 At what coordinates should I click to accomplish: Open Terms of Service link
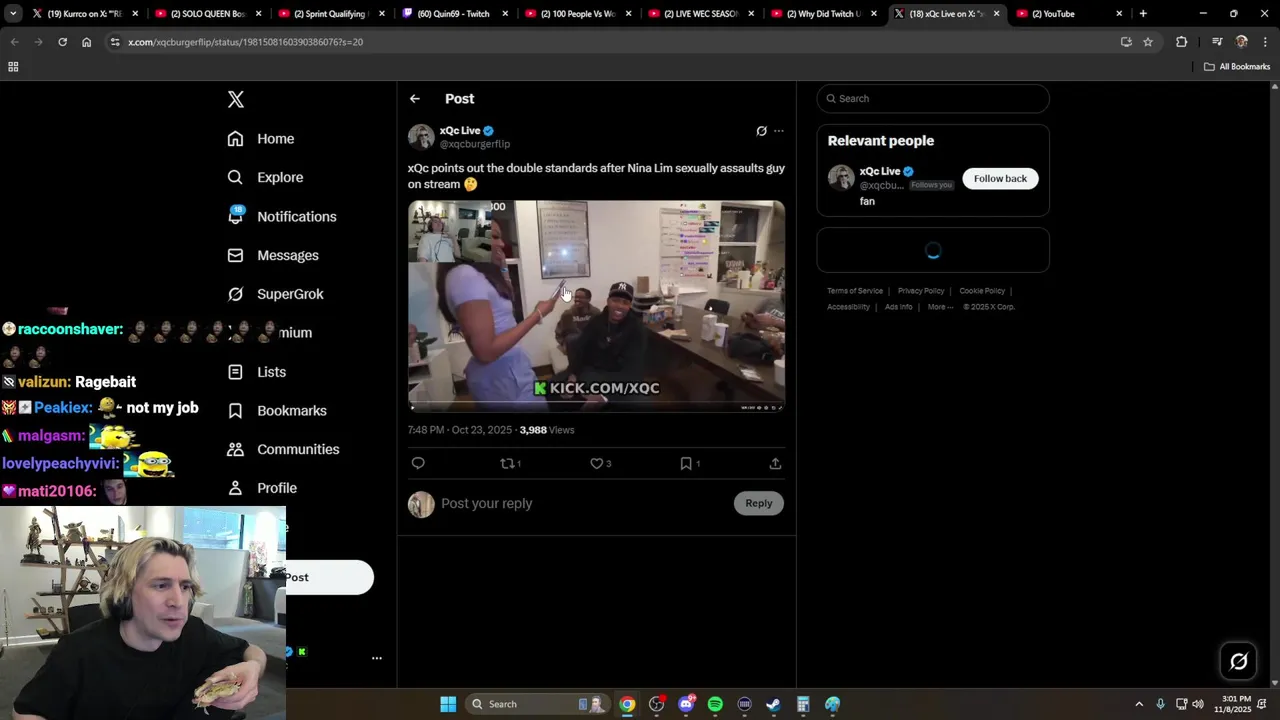855,291
